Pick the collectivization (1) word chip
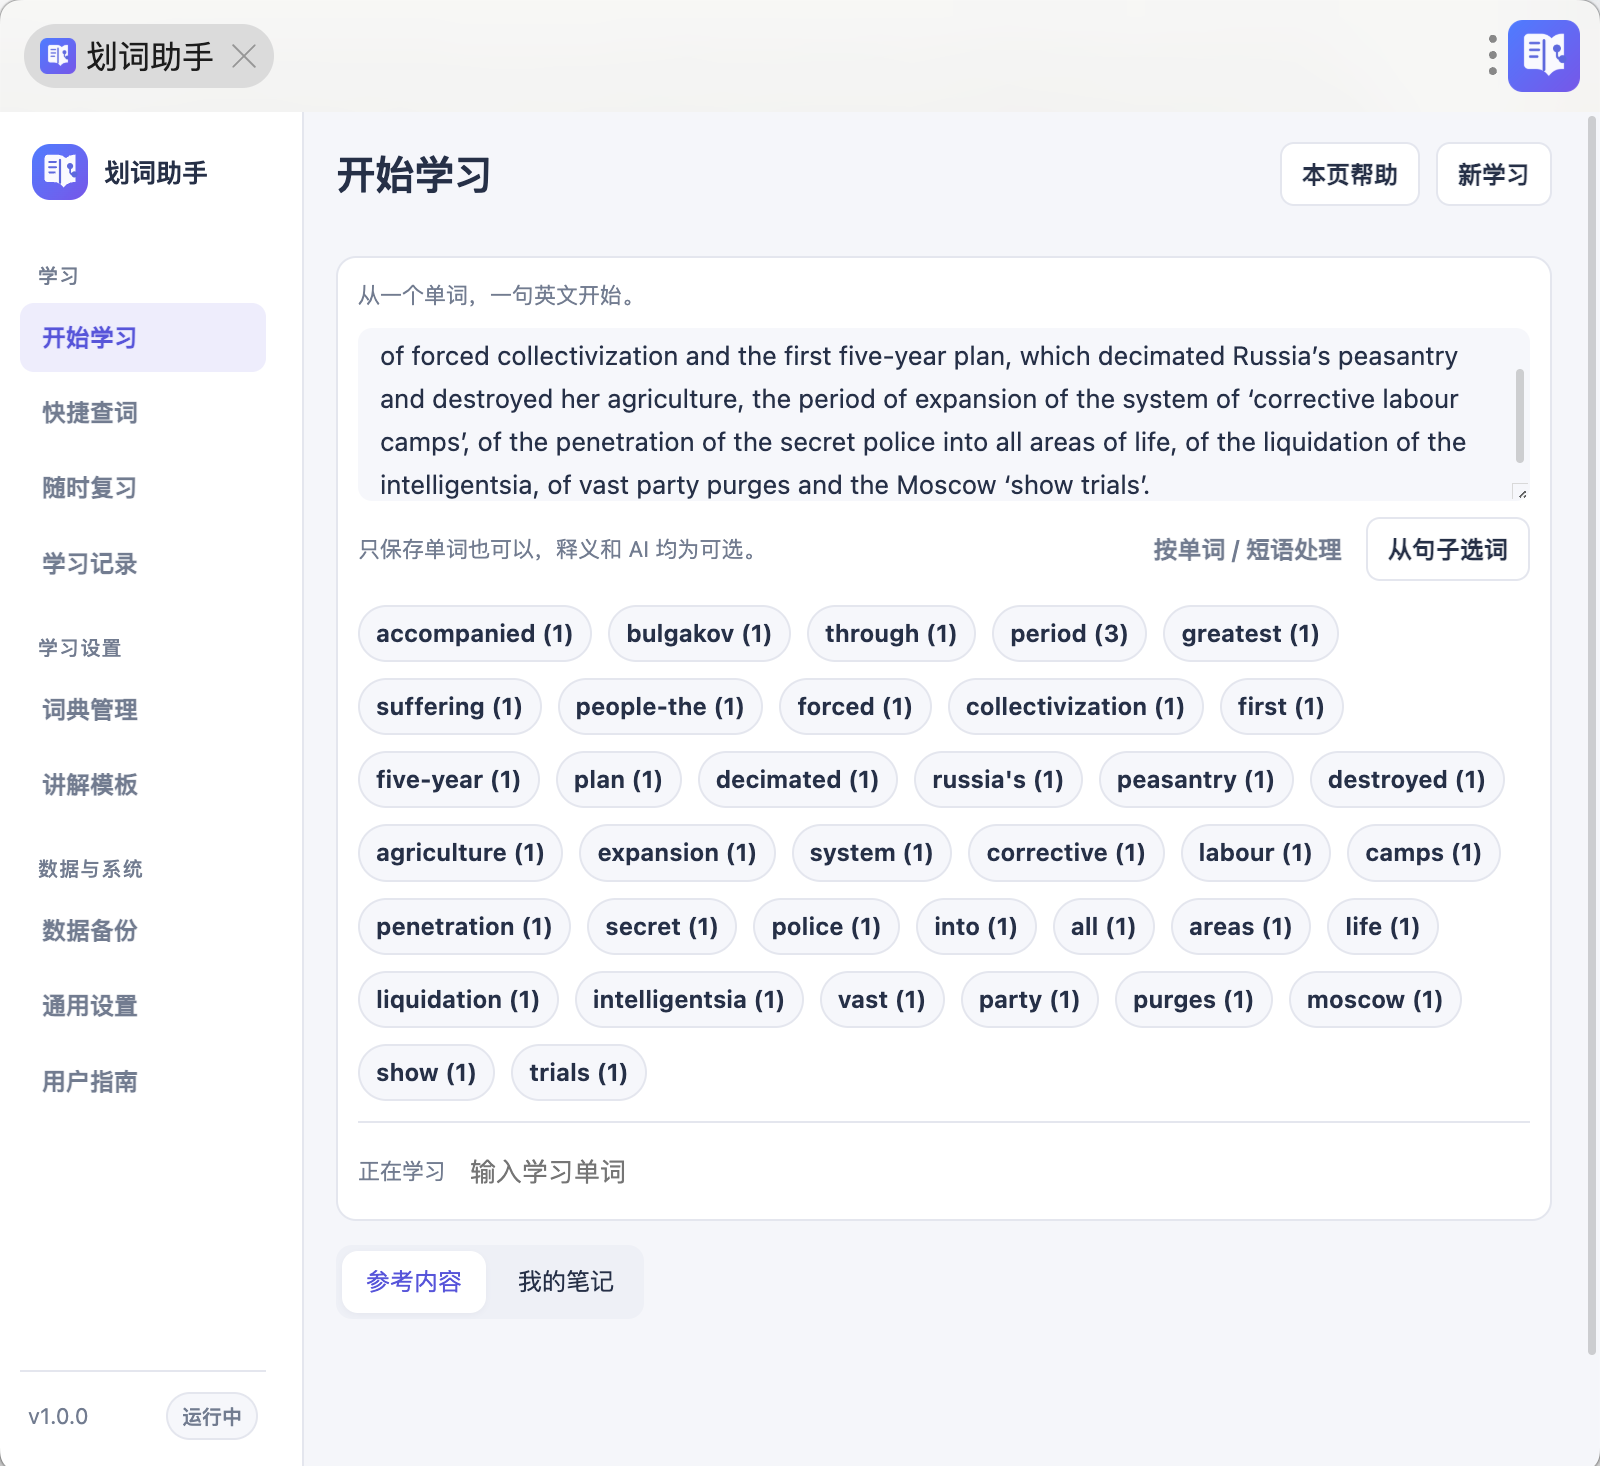 (x=1075, y=706)
